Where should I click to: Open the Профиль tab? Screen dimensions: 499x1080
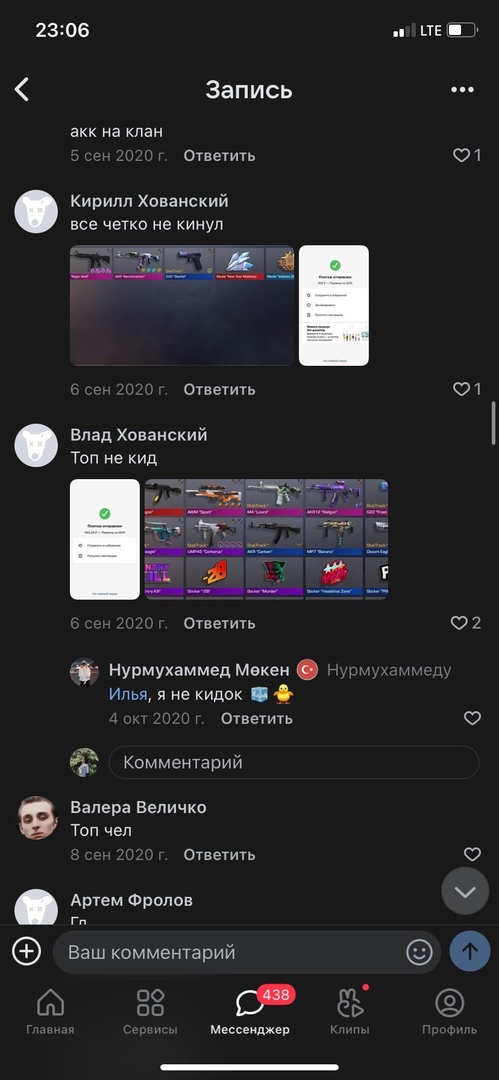tap(449, 1012)
